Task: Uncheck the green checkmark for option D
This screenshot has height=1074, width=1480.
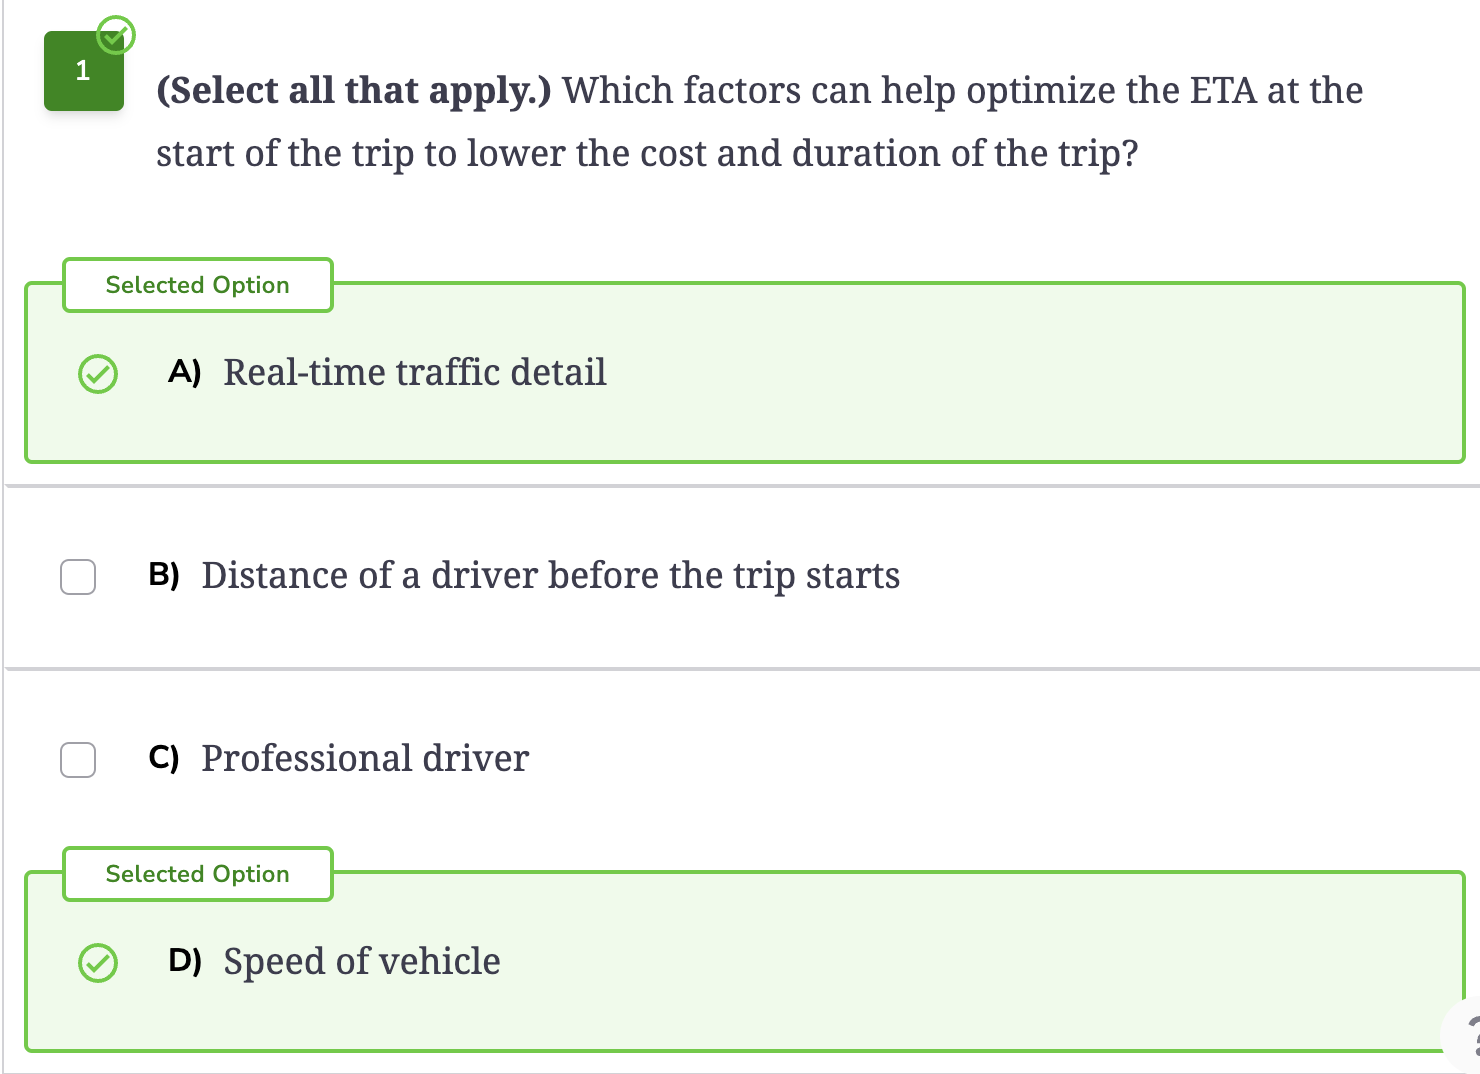Action: [x=98, y=963]
